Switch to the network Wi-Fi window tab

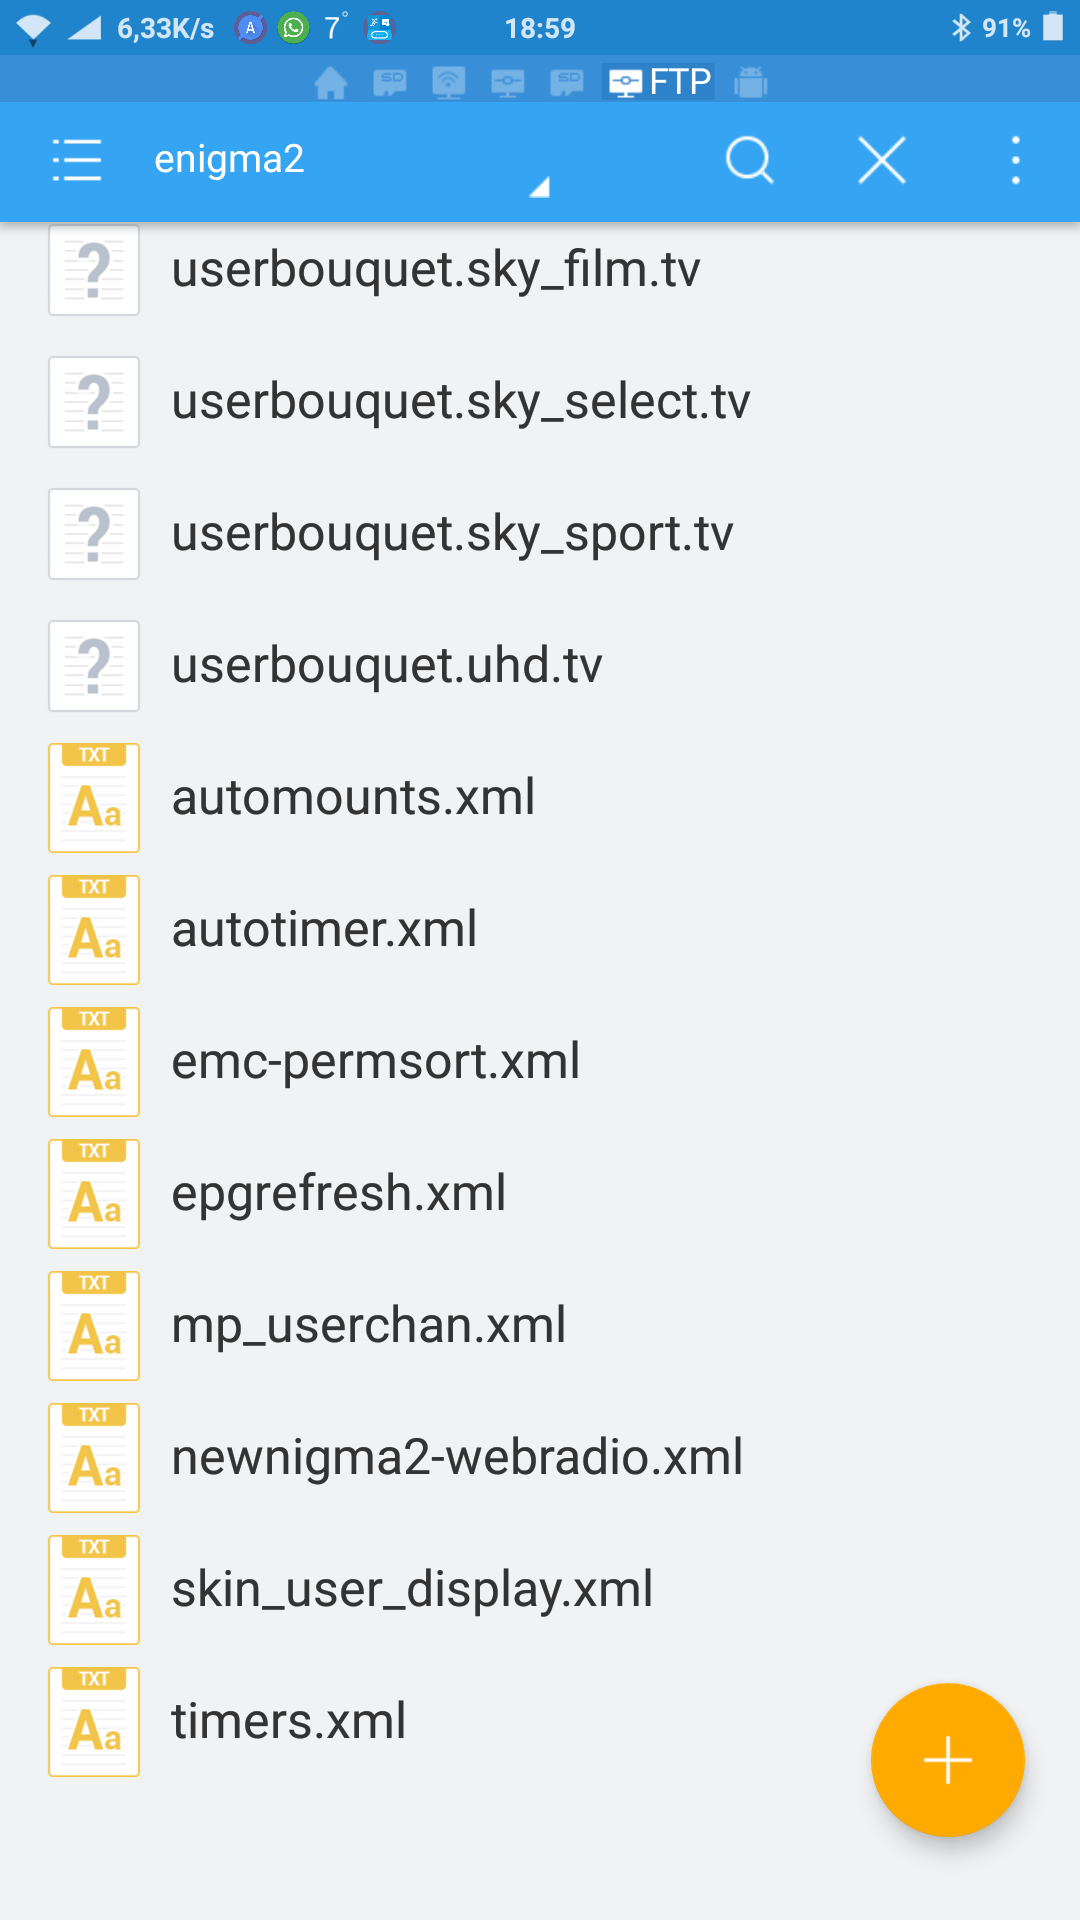click(449, 83)
